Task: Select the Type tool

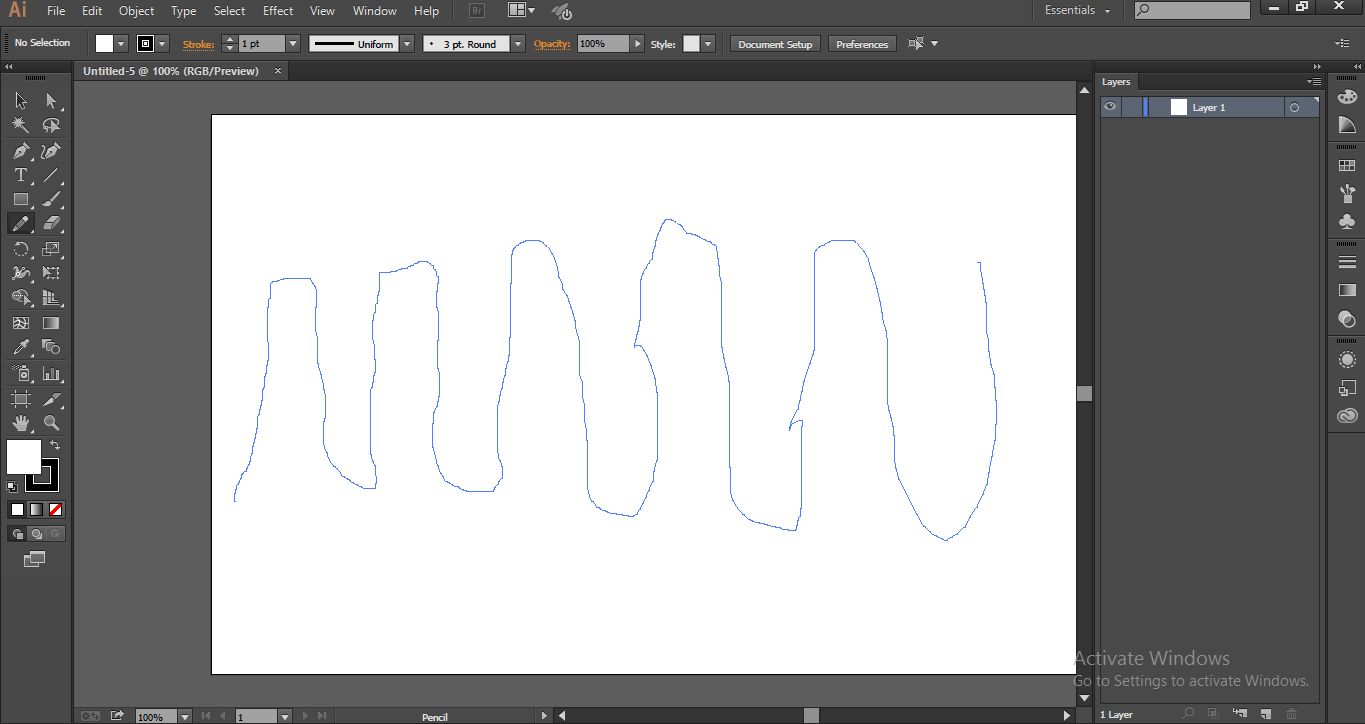Action: coord(20,174)
